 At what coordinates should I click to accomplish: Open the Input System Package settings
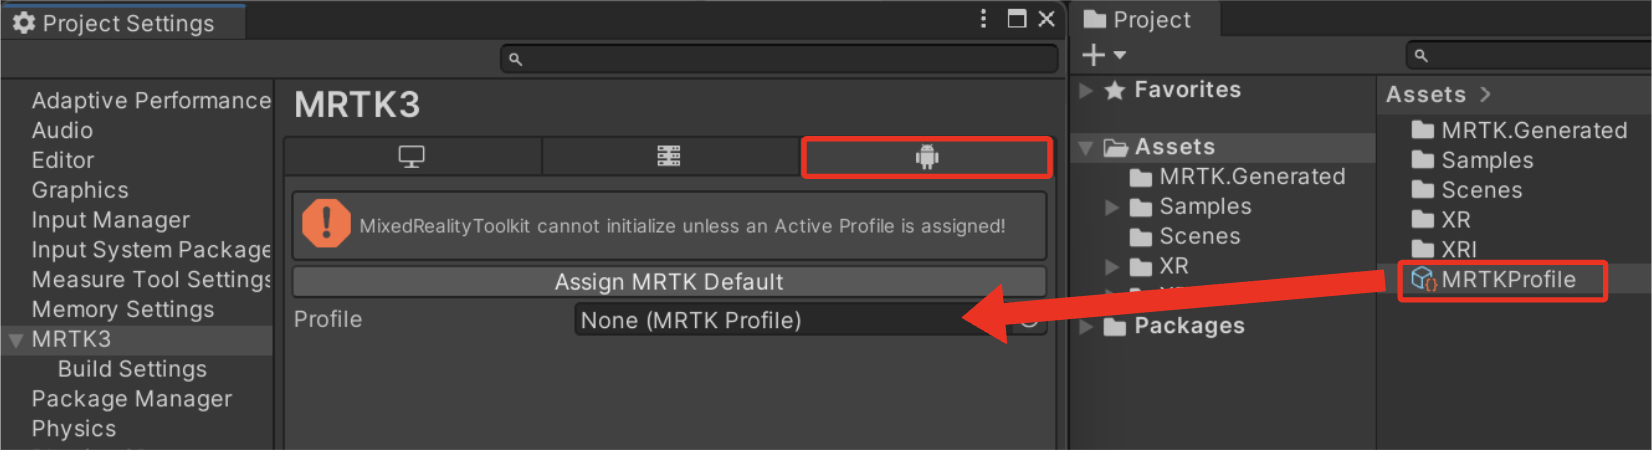[x=151, y=250]
